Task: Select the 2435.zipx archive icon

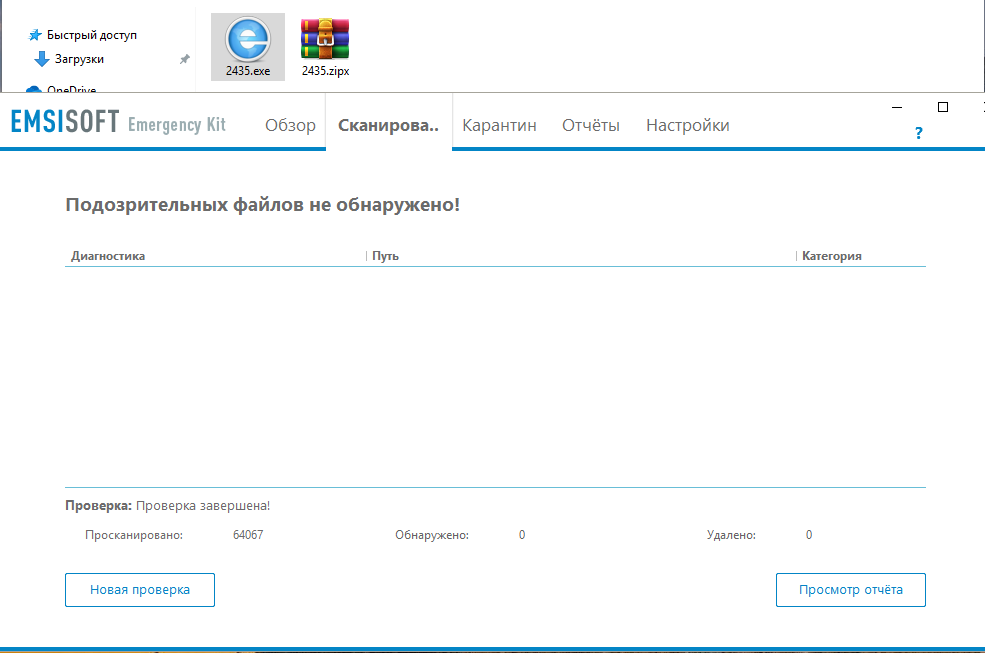Action: [x=325, y=39]
